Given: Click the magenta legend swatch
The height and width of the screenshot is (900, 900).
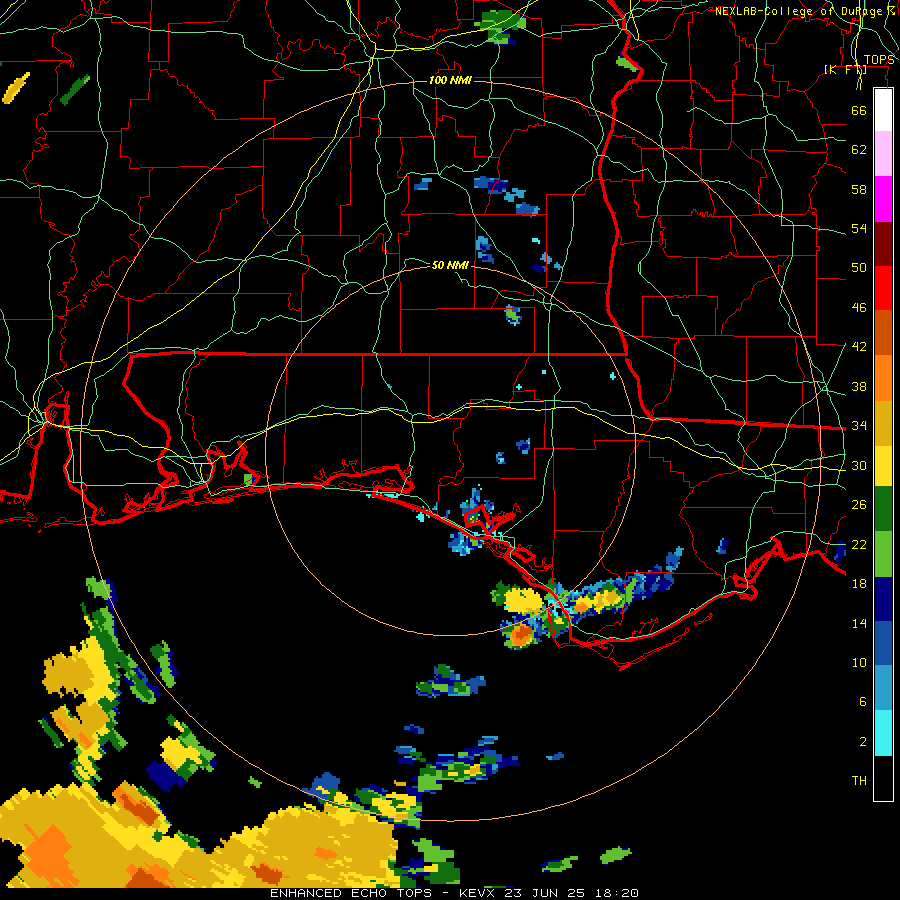Looking at the screenshot, I should pyautogui.click(x=883, y=199).
